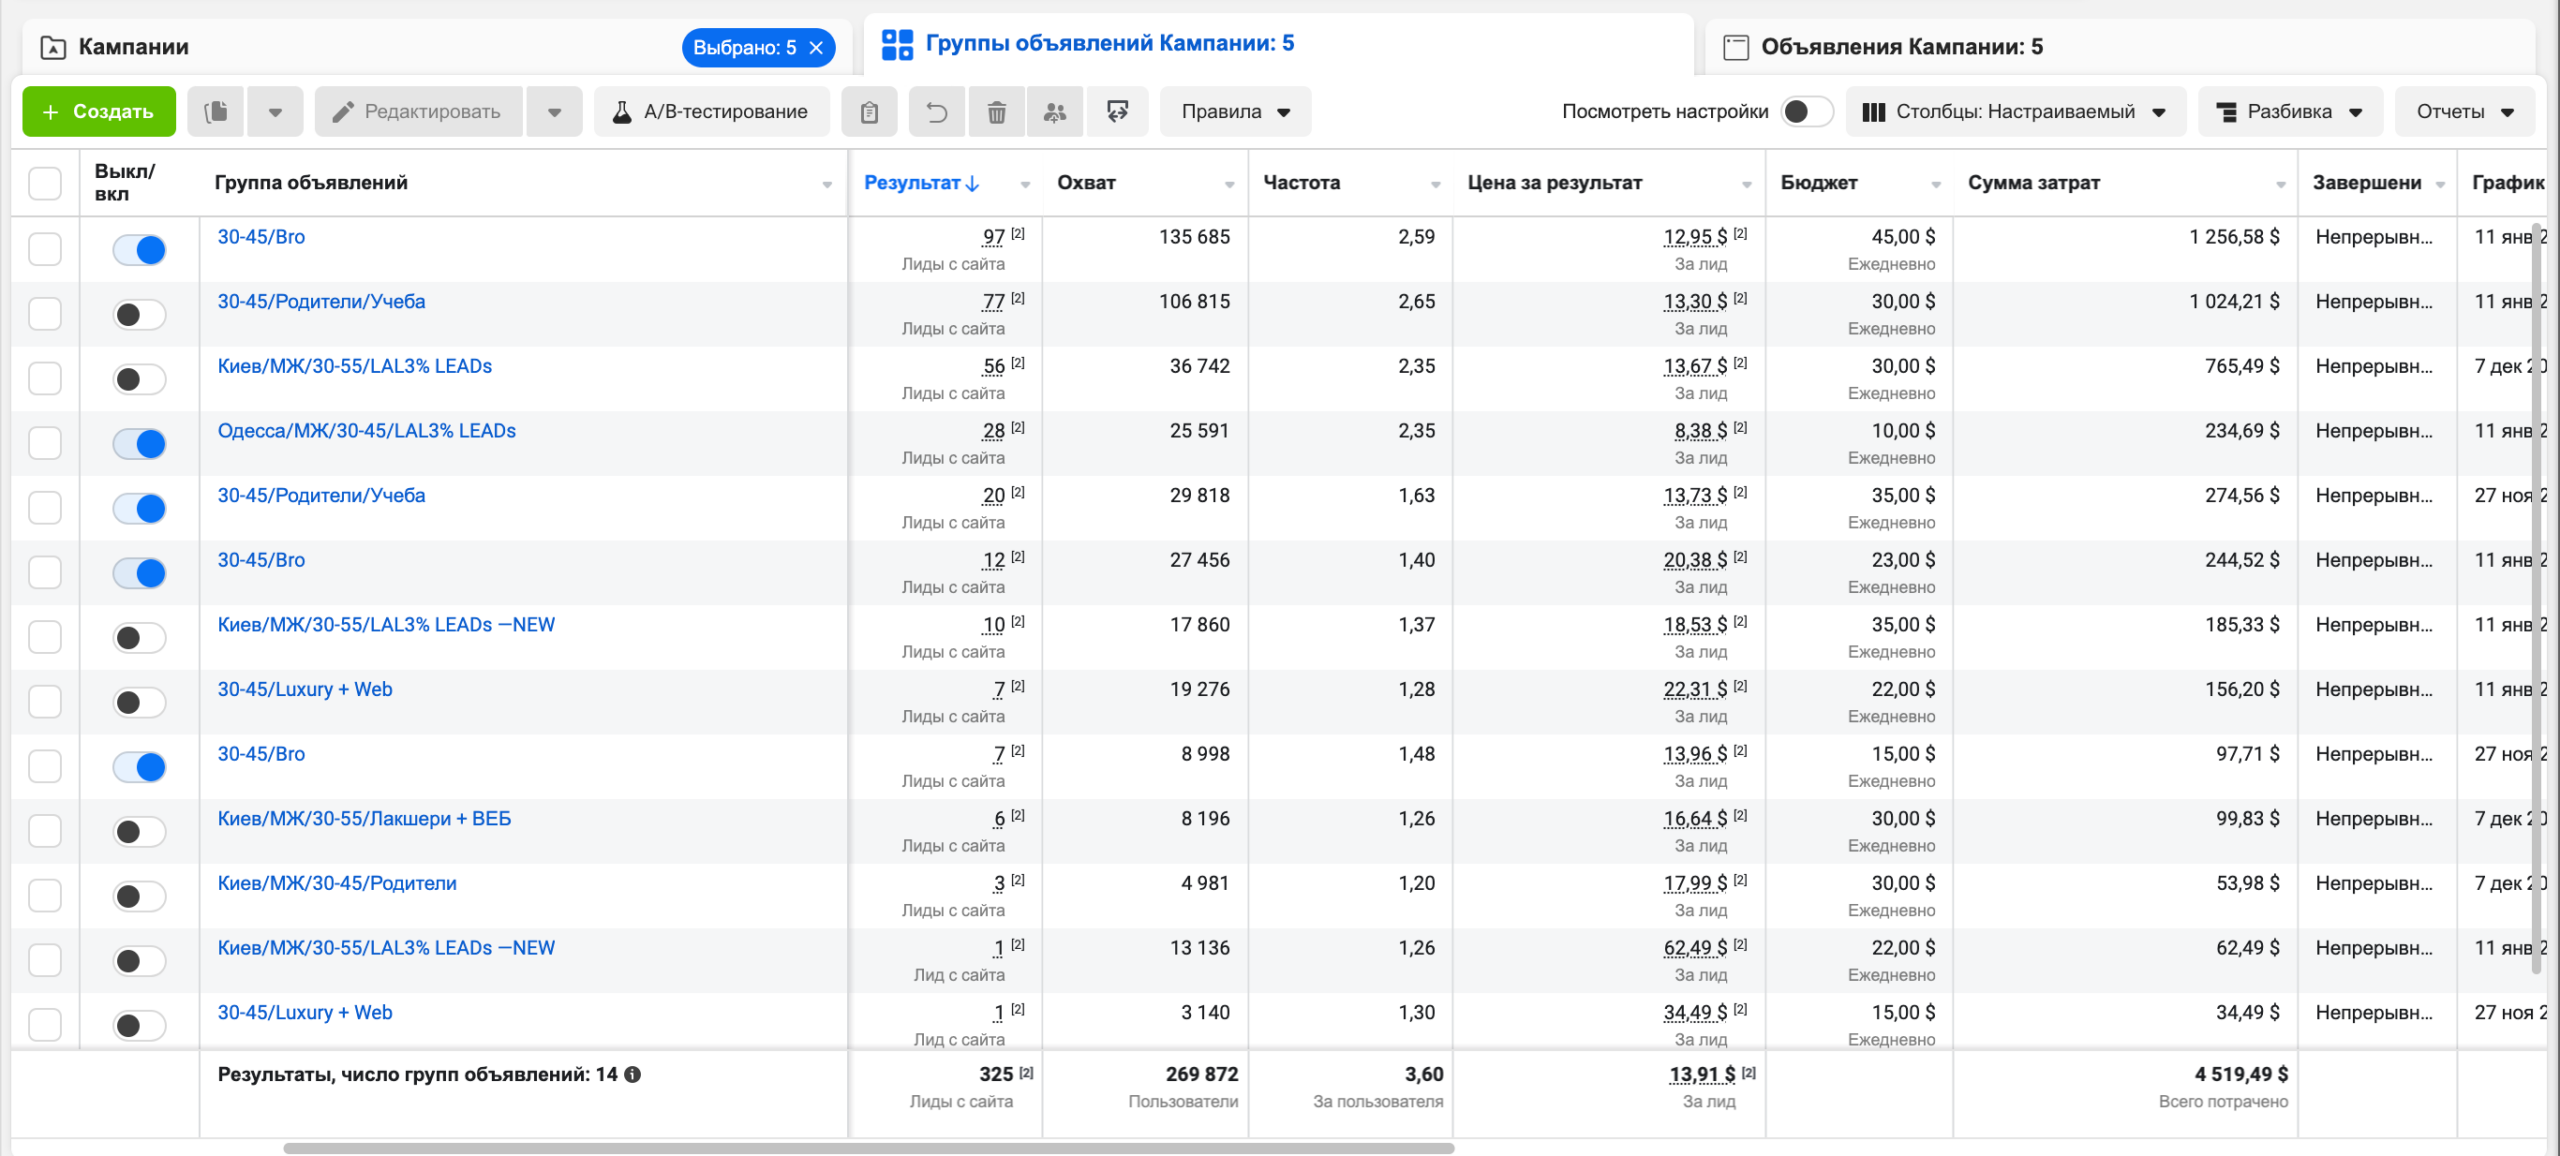Image resolution: width=2560 pixels, height=1156 pixels.
Task: Expand Завершени column menu arrow
Action: click(2440, 185)
